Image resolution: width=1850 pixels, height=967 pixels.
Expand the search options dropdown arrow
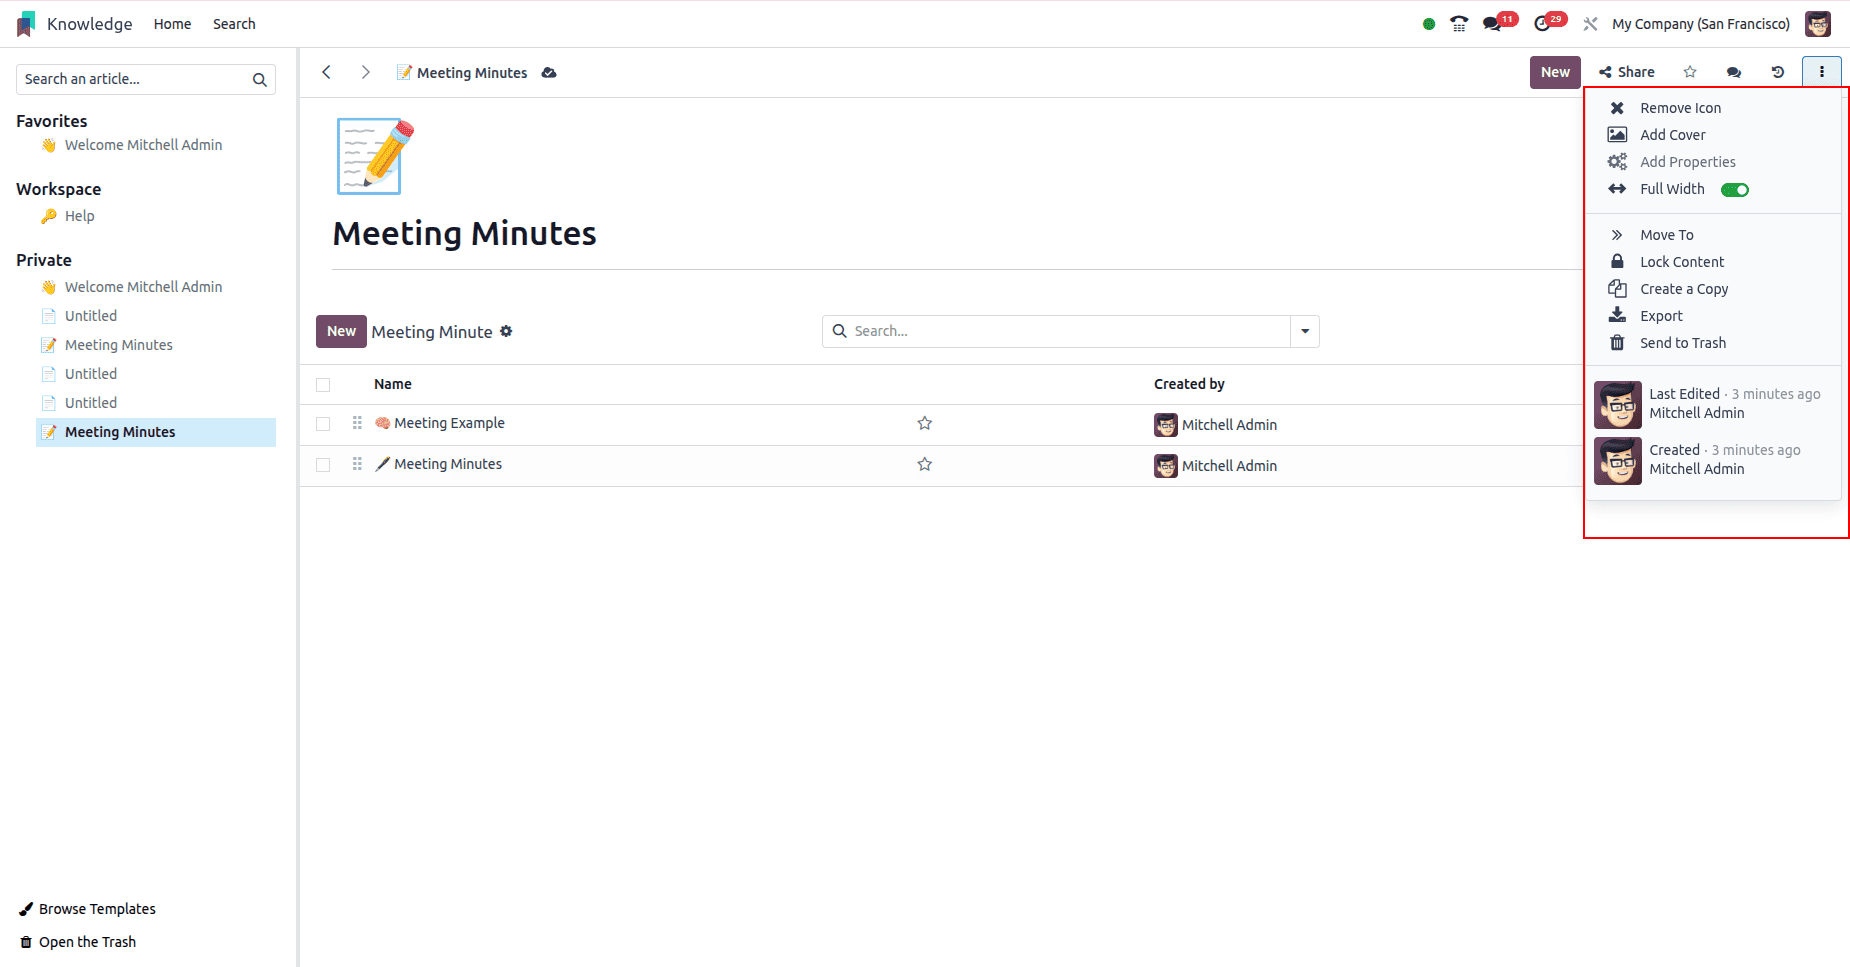[x=1305, y=332]
